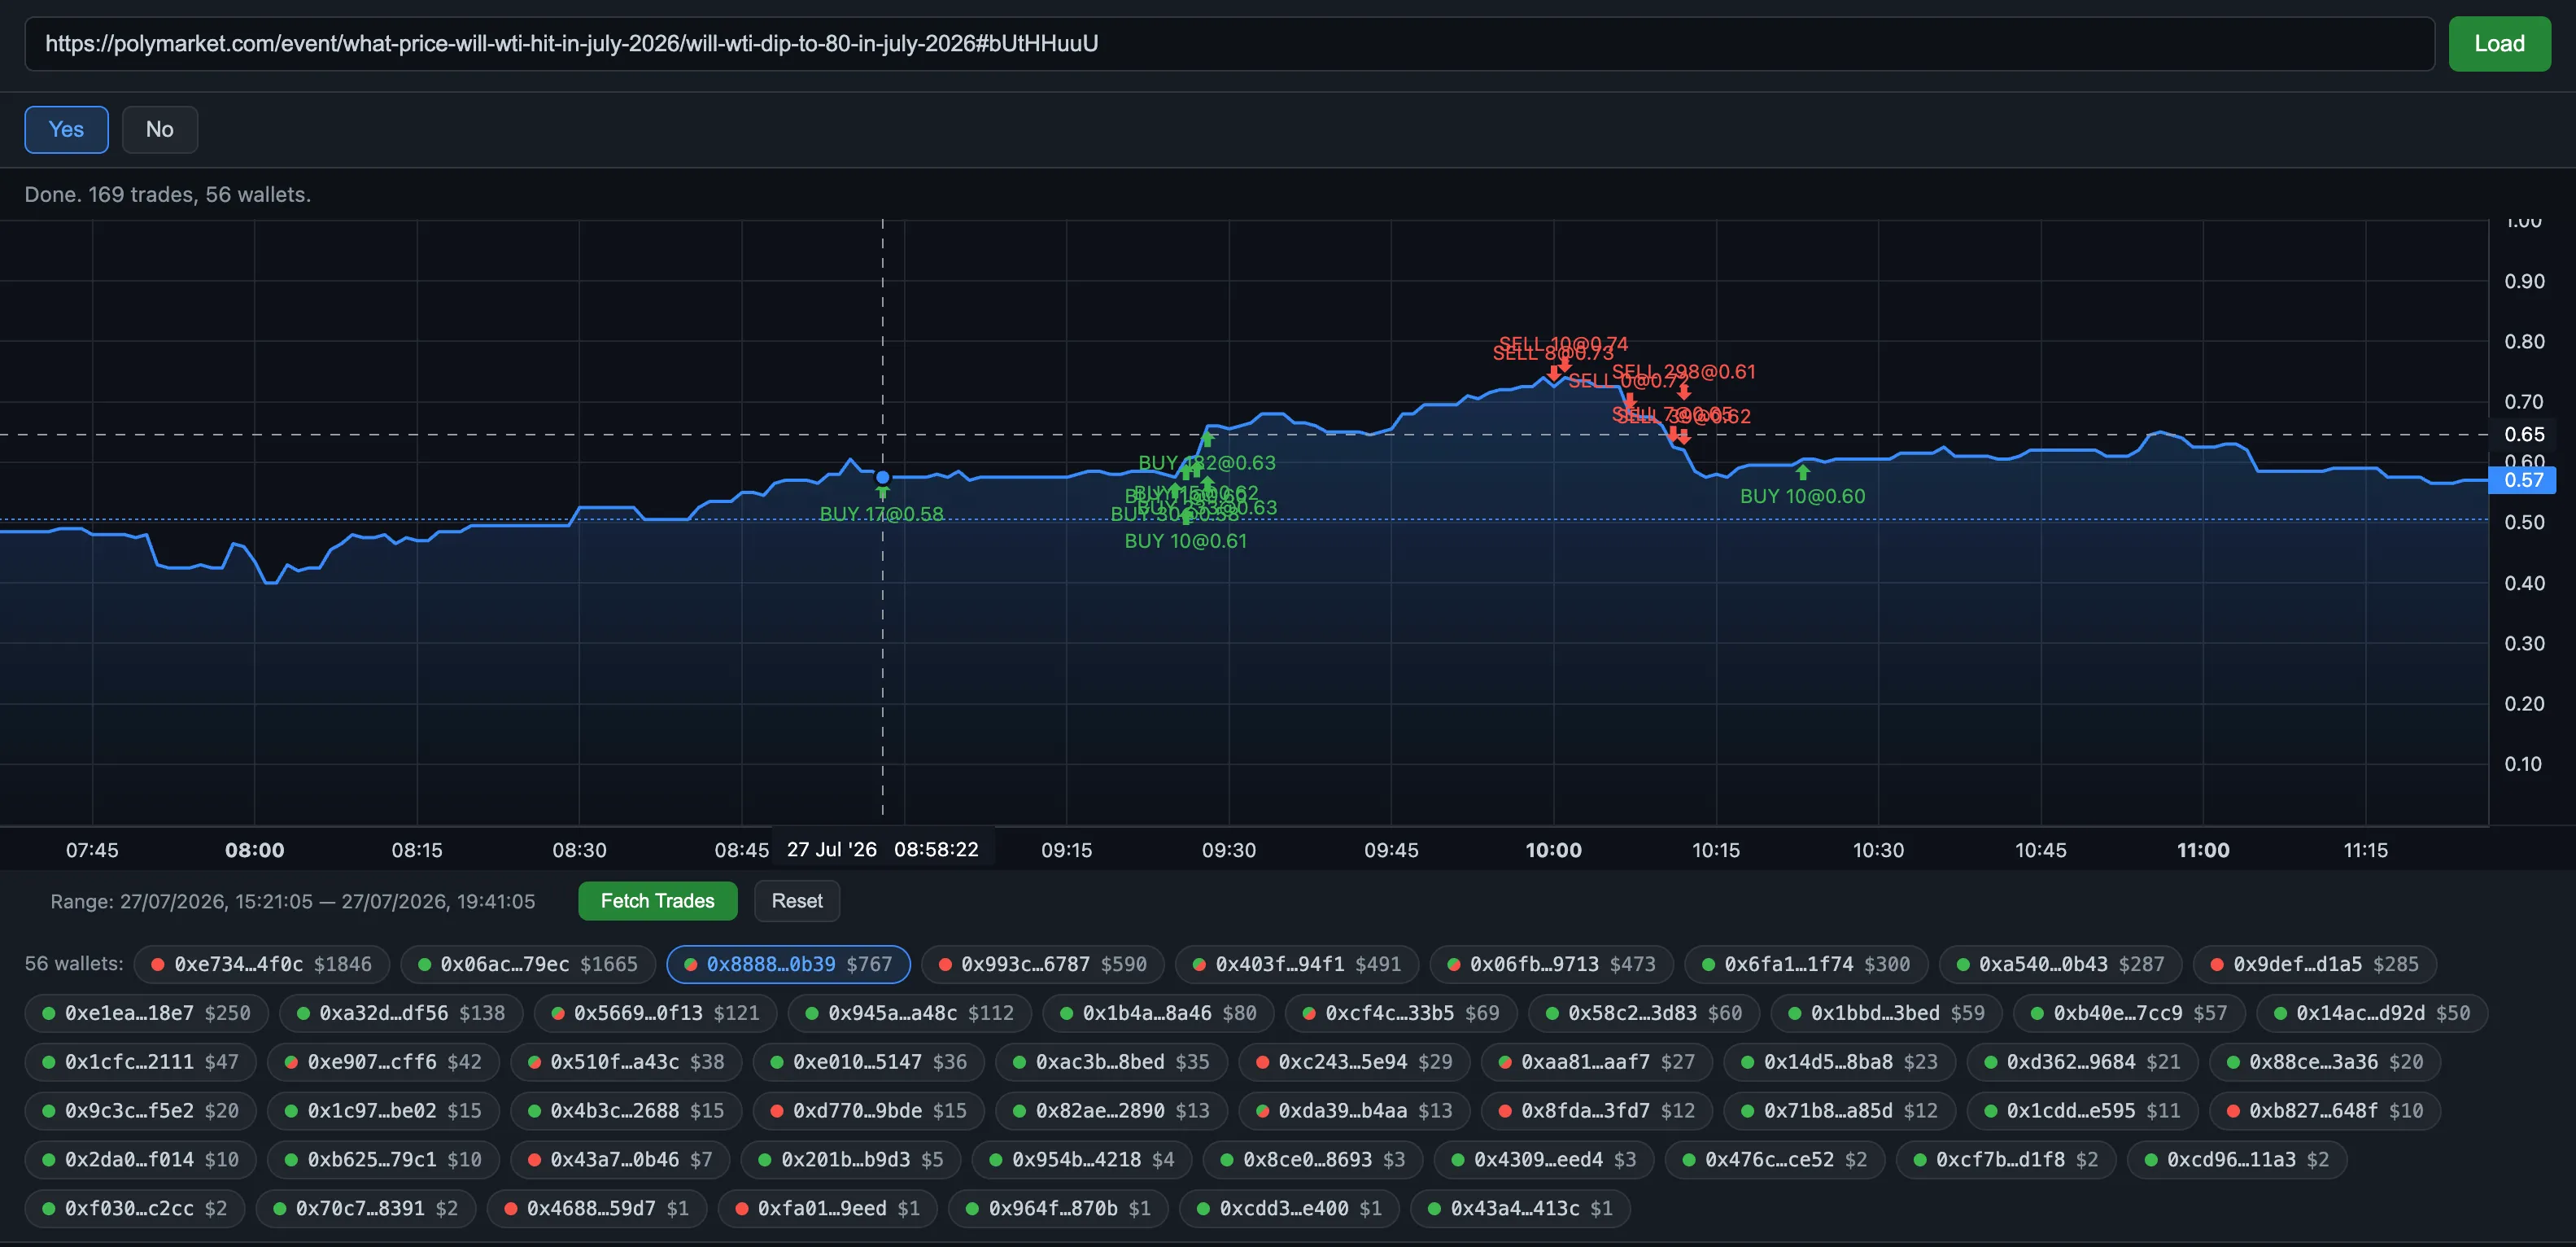Deselect highlighted wallet 0x8888…0b39 $767

point(788,964)
